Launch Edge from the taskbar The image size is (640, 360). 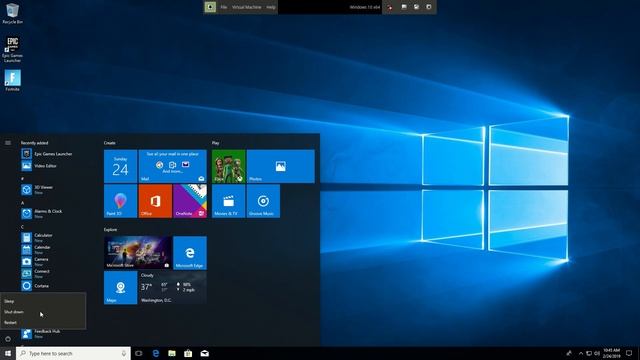click(156, 353)
